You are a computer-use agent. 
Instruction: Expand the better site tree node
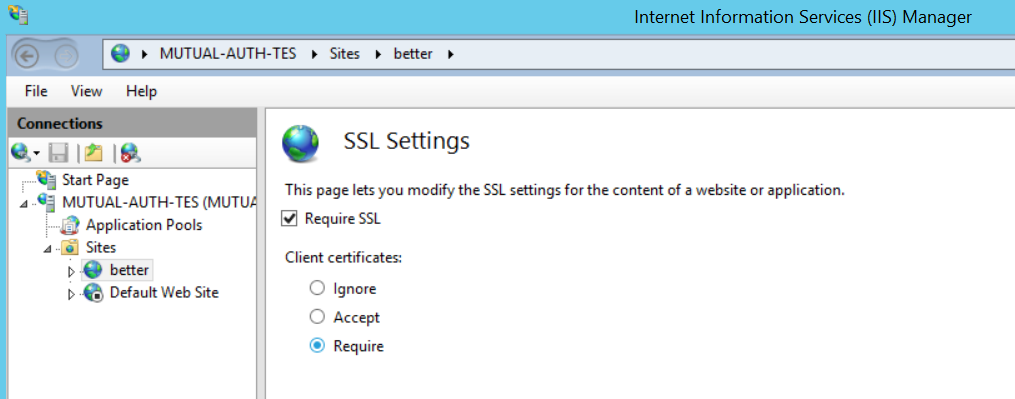(71, 271)
